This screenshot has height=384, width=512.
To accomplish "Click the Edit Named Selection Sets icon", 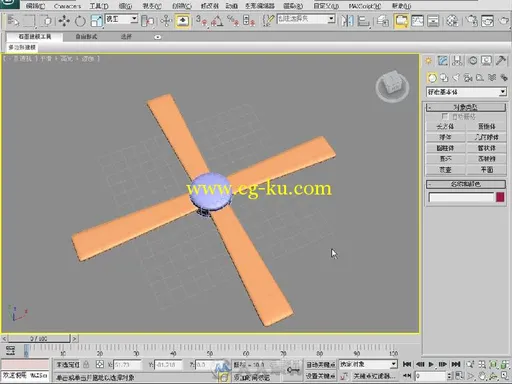I will click(268, 21).
